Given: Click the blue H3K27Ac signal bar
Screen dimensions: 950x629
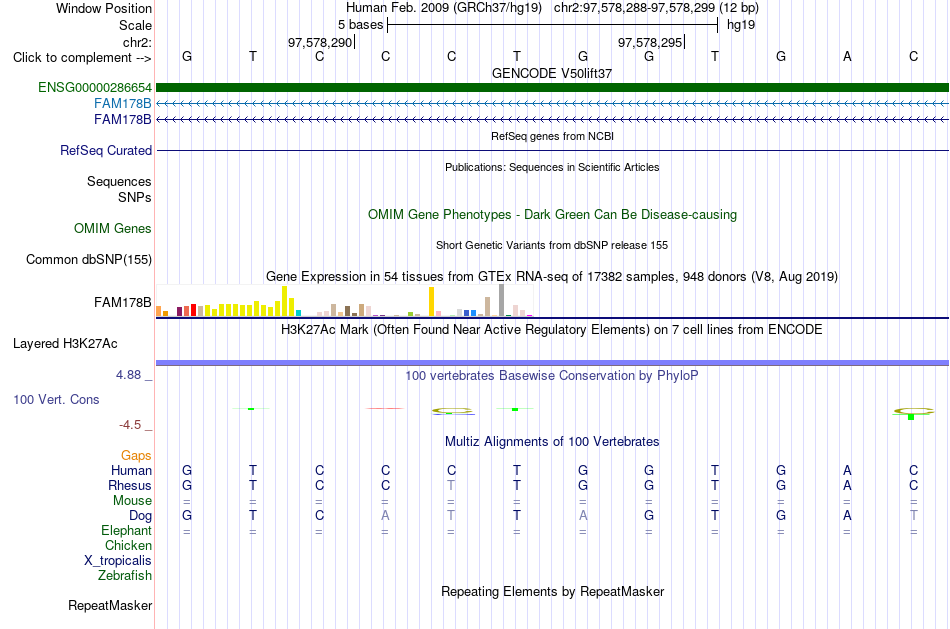Looking at the screenshot, I should [552, 363].
